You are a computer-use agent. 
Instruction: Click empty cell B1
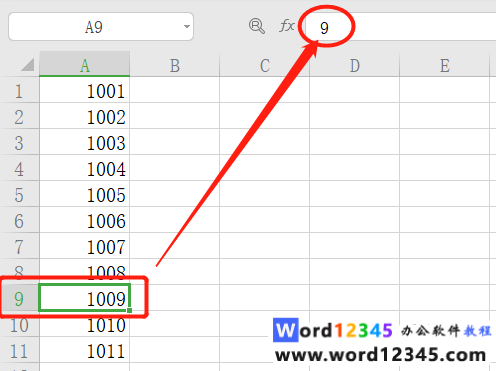[175, 90]
